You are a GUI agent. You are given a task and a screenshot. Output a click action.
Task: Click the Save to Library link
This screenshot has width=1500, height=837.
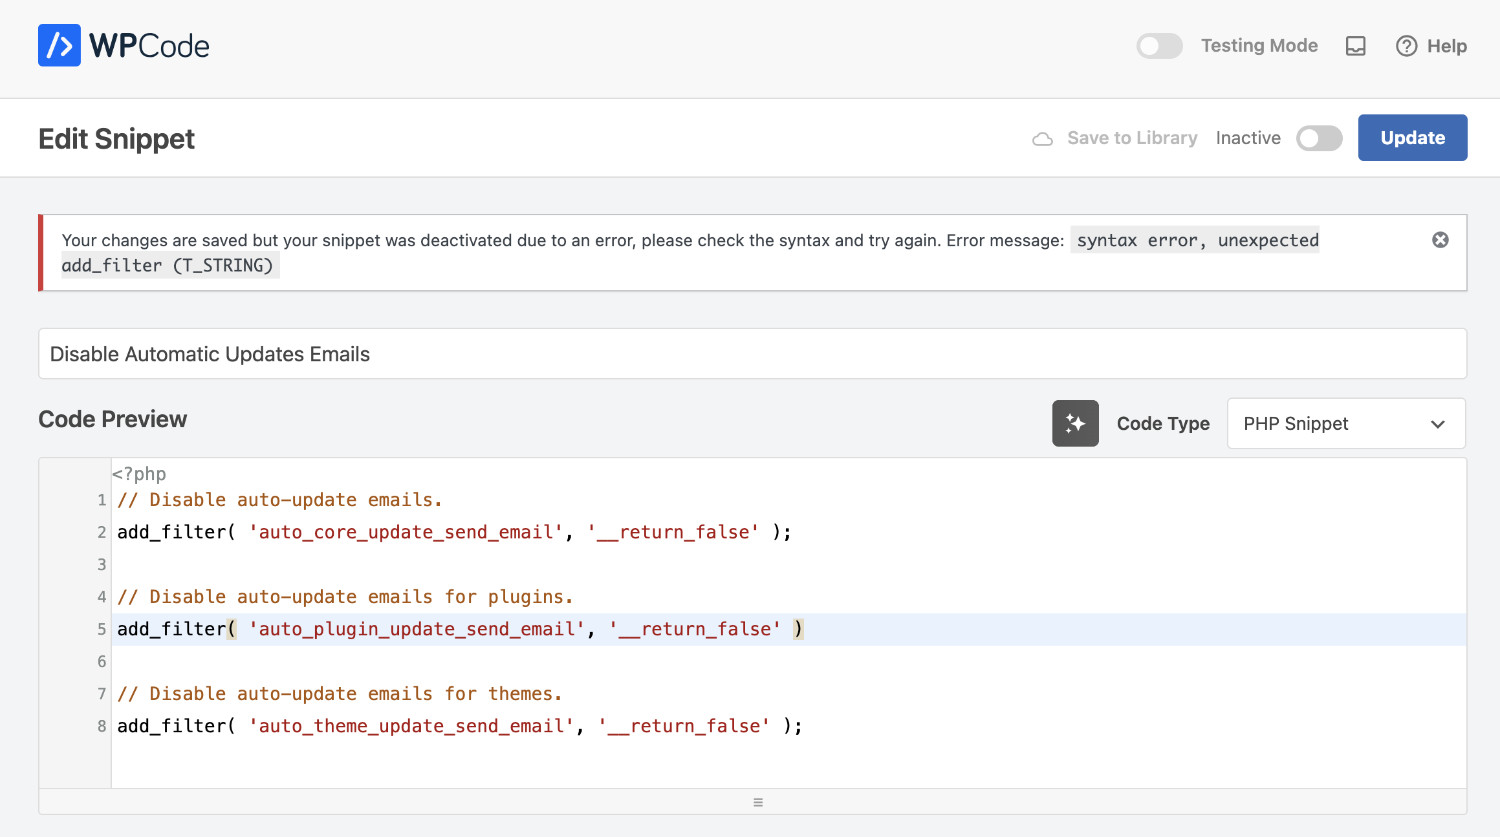click(x=1132, y=138)
